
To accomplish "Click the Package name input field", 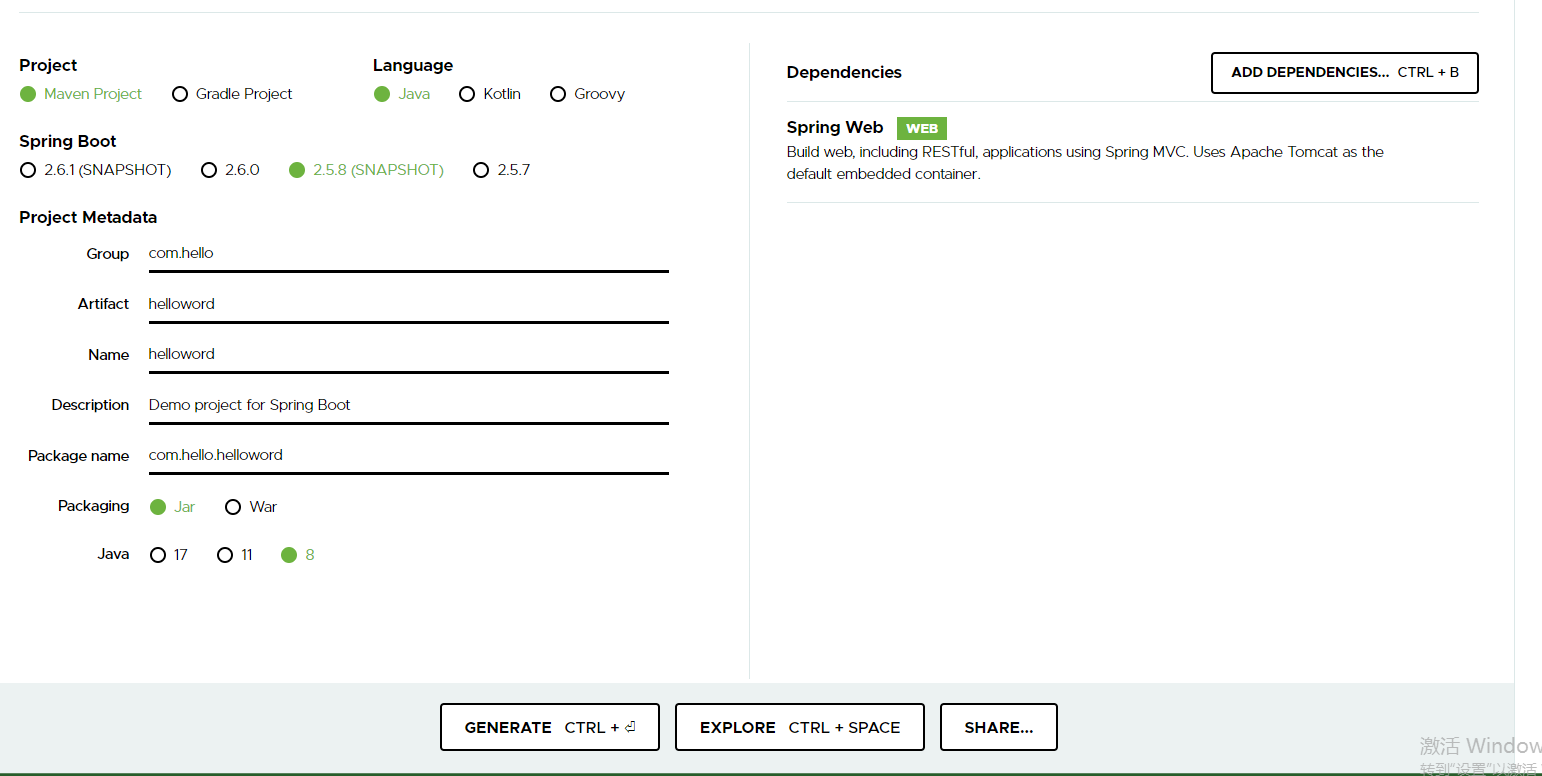I will click(408, 455).
